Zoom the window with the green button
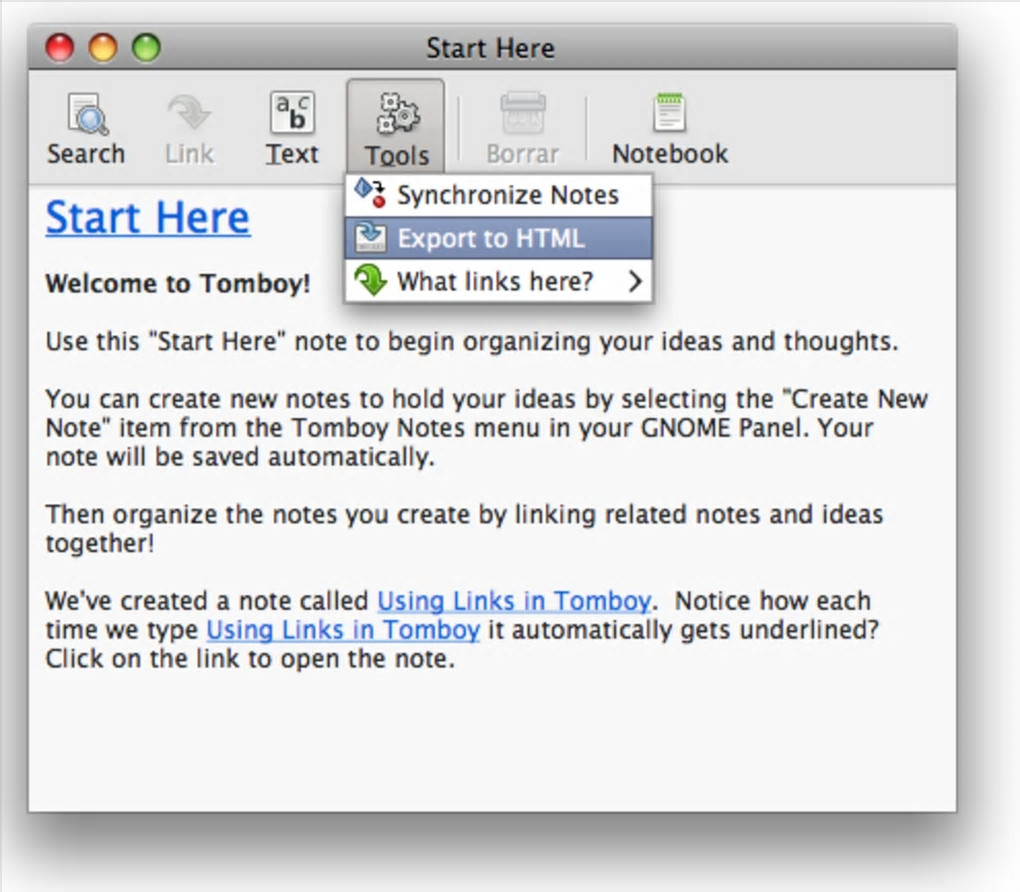The image size is (1020, 892). [x=146, y=48]
